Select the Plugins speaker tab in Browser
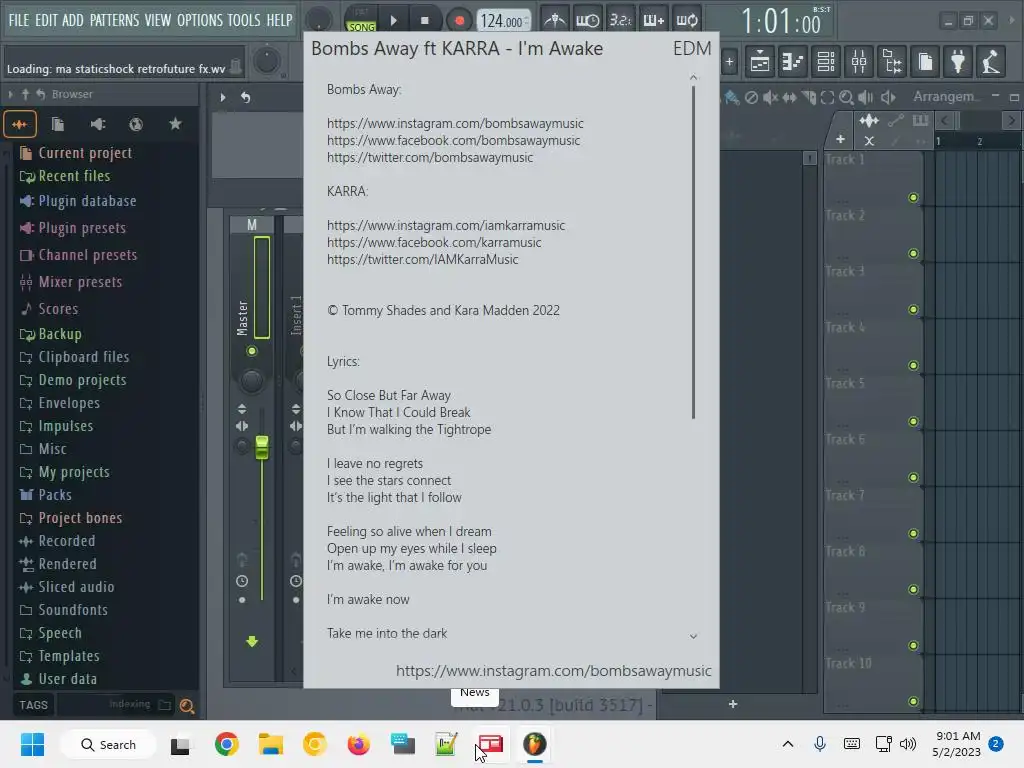 click(x=97, y=124)
